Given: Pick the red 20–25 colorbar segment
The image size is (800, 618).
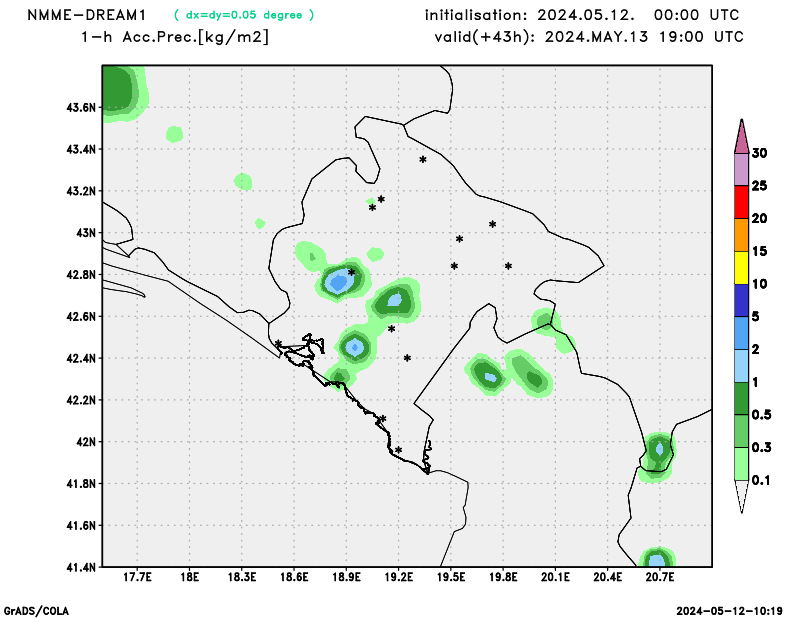Looking at the screenshot, I should click(741, 202).
